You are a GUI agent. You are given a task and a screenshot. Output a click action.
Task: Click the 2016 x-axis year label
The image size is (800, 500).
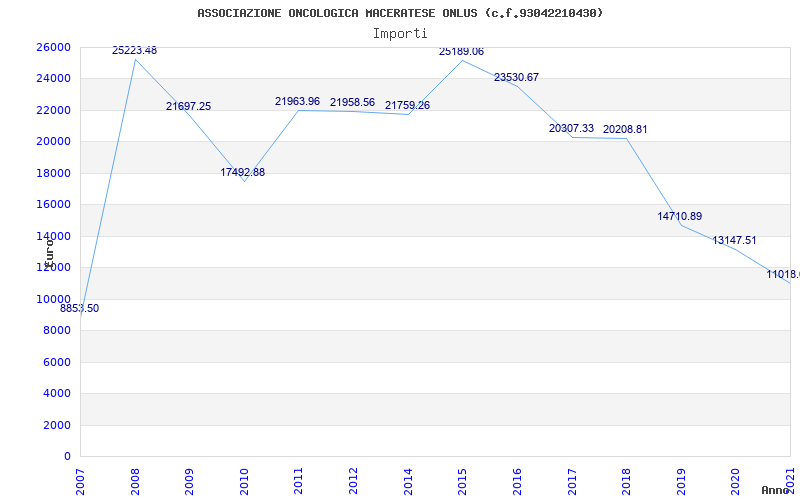[x=517, y=481]
